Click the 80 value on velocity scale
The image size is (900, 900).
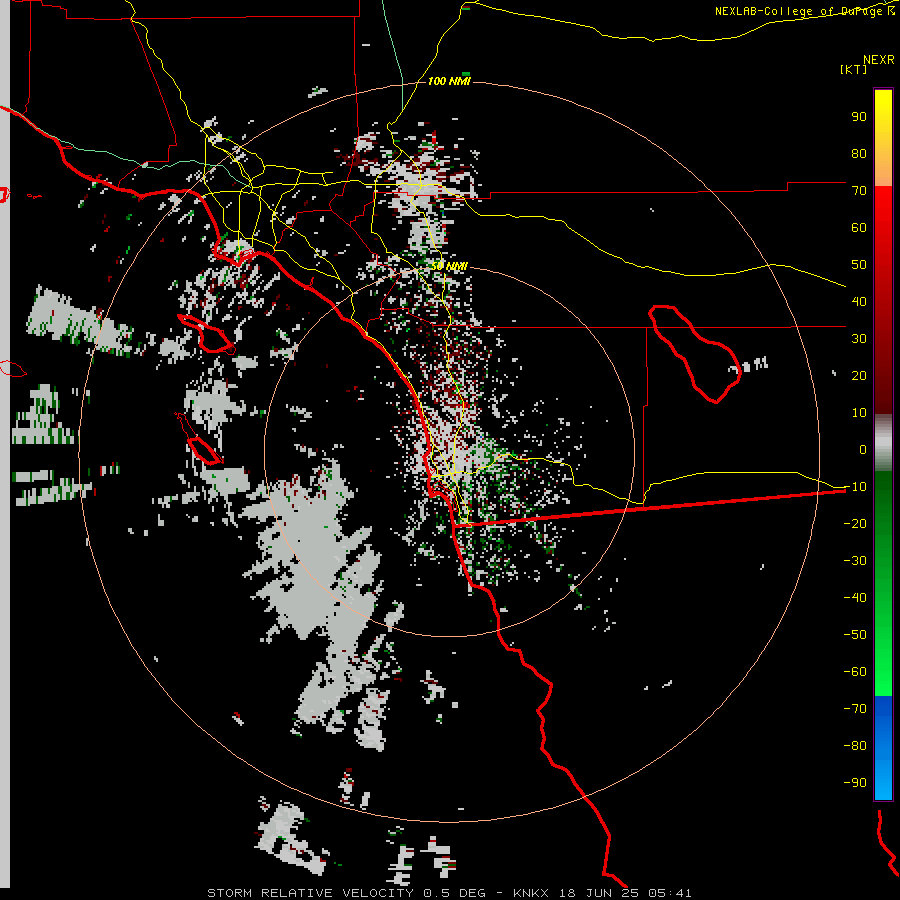pyautogui.click(x=859, y=153)
